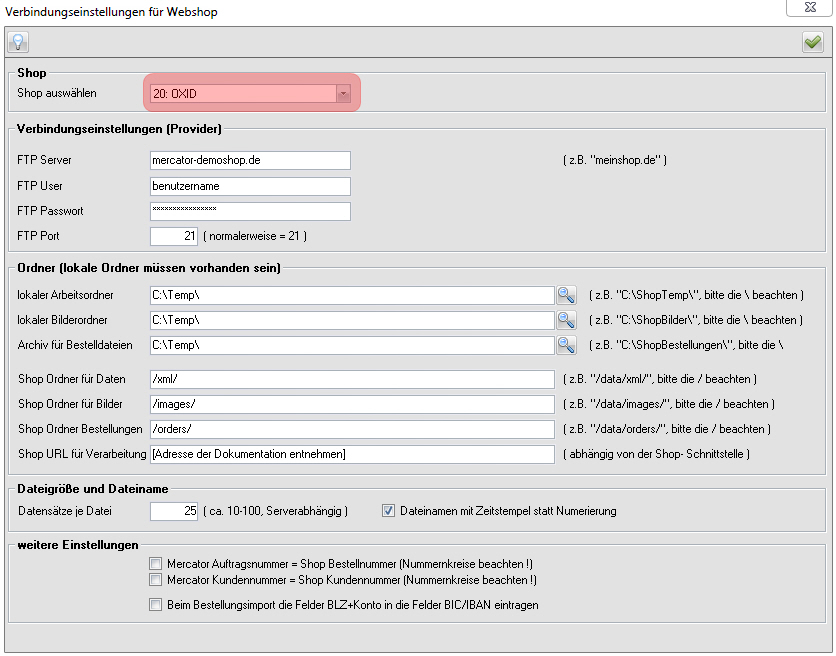Image resolution: width=836 pixels, height=656 pixels.
Task: Enable Mercator Auftragsnummer = Shop Bestellnummer
Action: [155, 563]
